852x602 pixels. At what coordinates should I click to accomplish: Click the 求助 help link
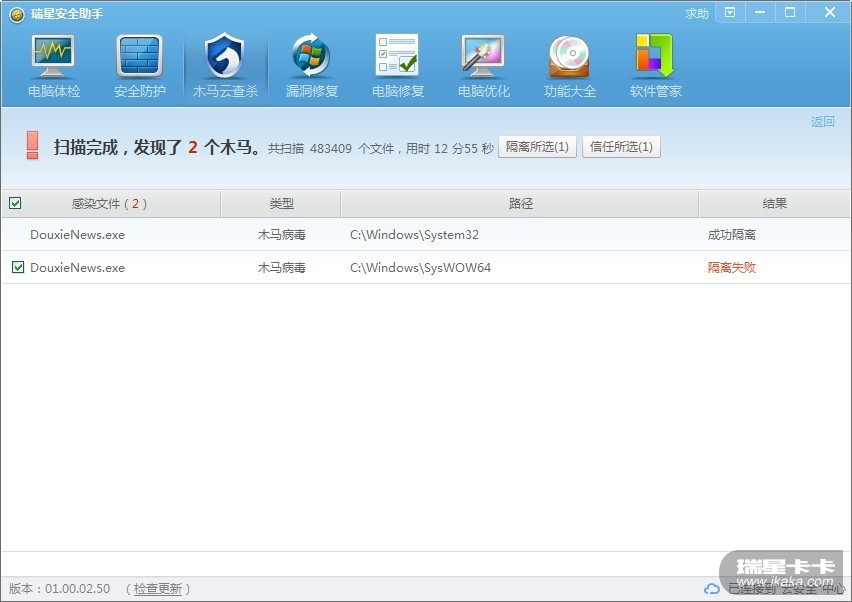697,14
